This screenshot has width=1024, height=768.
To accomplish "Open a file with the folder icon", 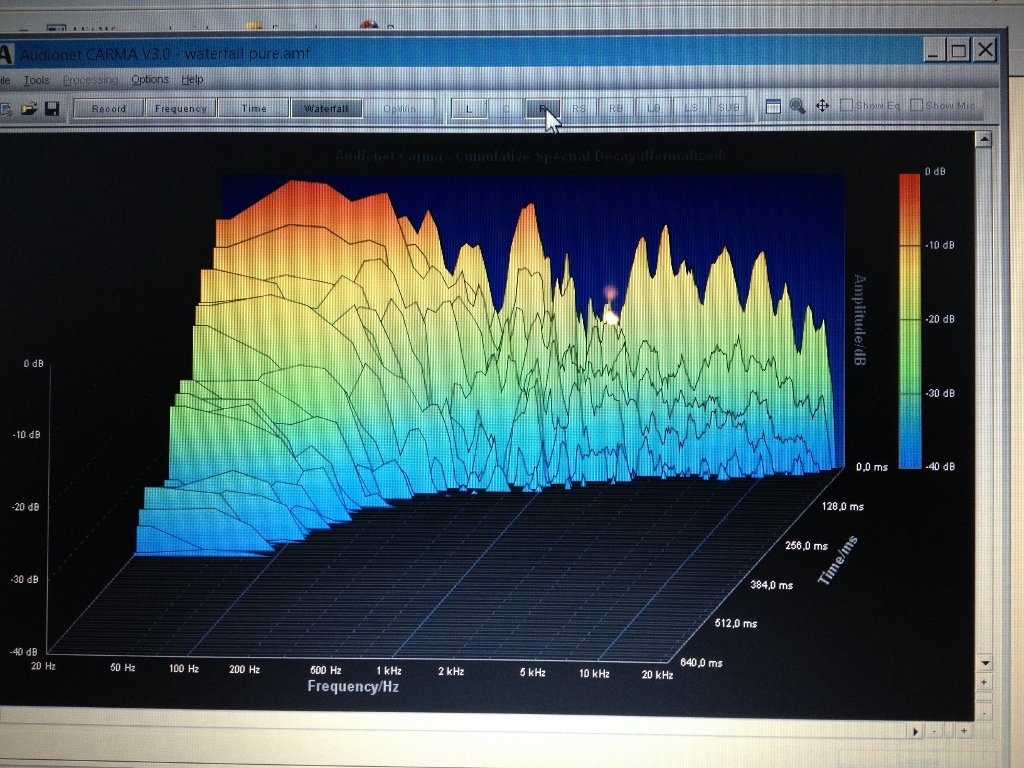I will 29,108.
